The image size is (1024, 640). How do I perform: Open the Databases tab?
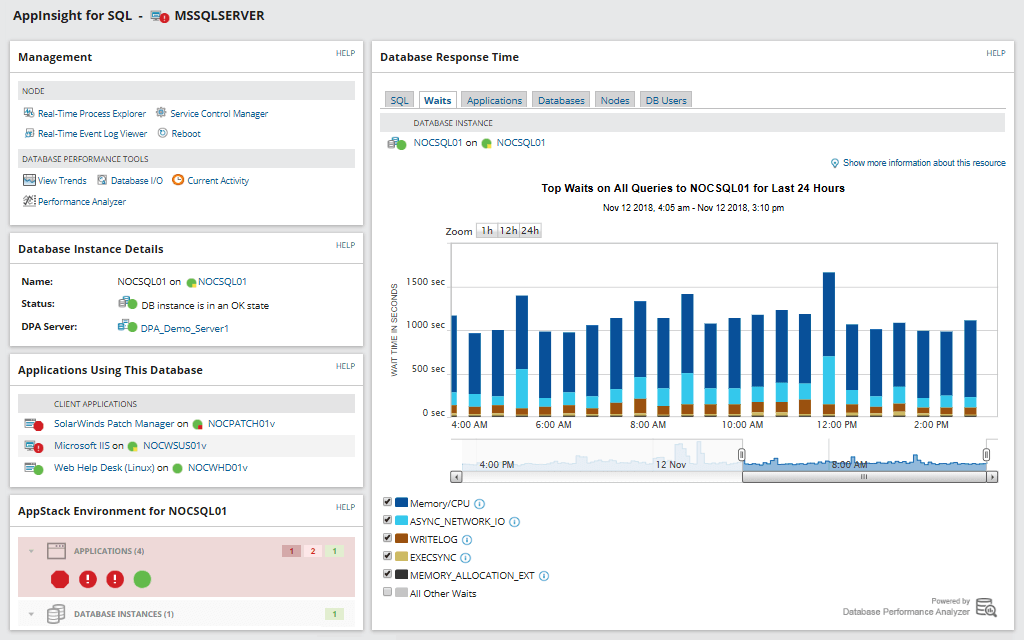pos(561,100)
